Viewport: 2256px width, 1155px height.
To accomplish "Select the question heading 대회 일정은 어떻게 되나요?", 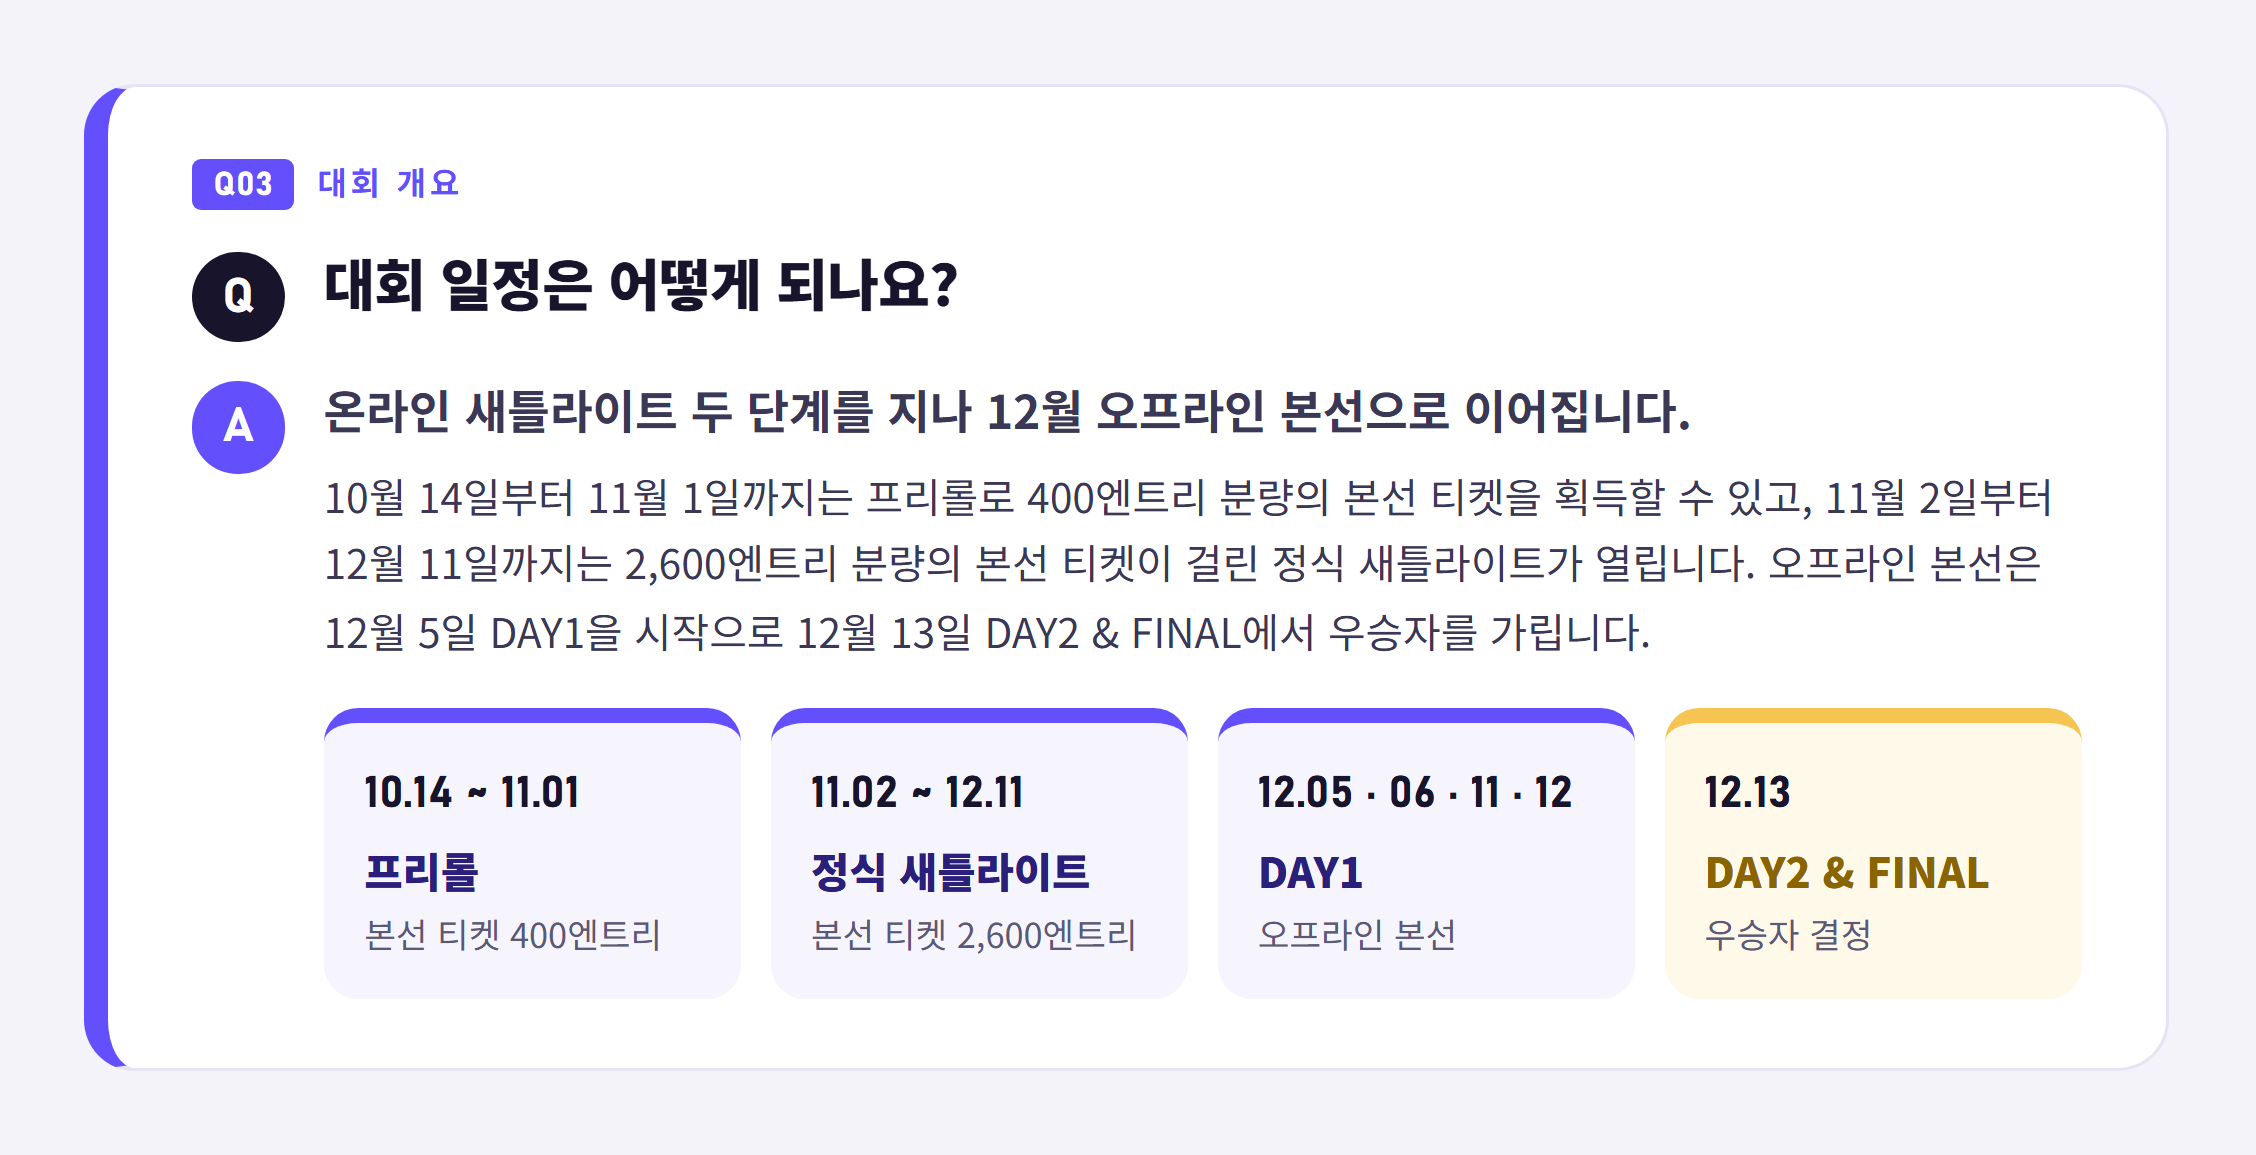I will (x=641, y=286).
